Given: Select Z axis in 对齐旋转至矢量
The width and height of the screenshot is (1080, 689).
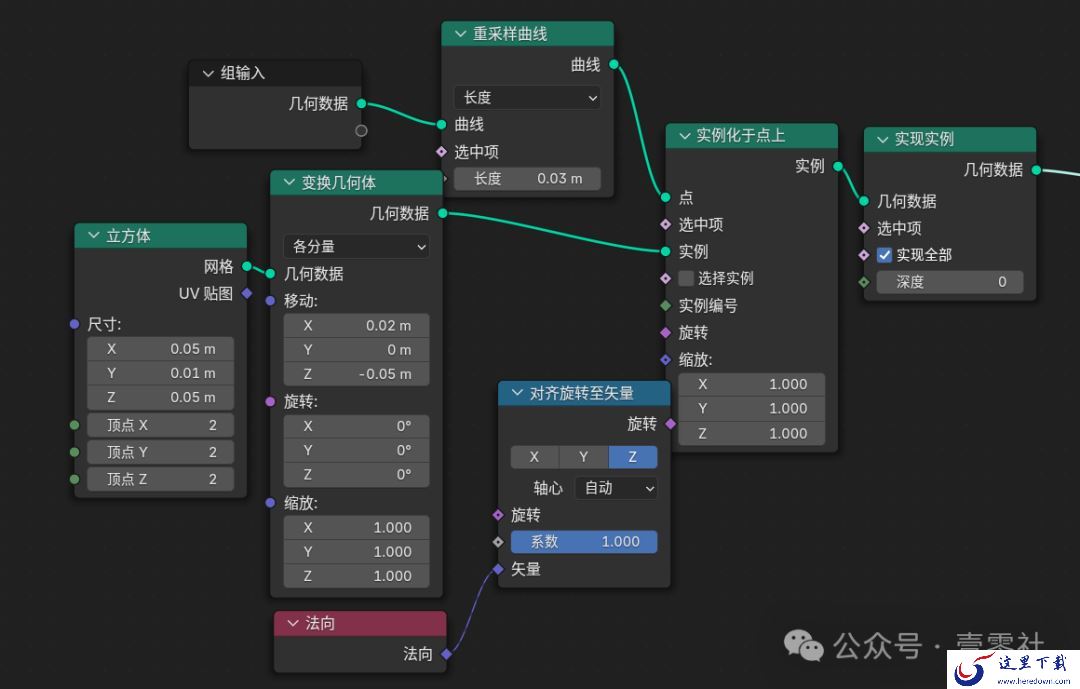Looking at the screenshot, I should tap(633, 457).
